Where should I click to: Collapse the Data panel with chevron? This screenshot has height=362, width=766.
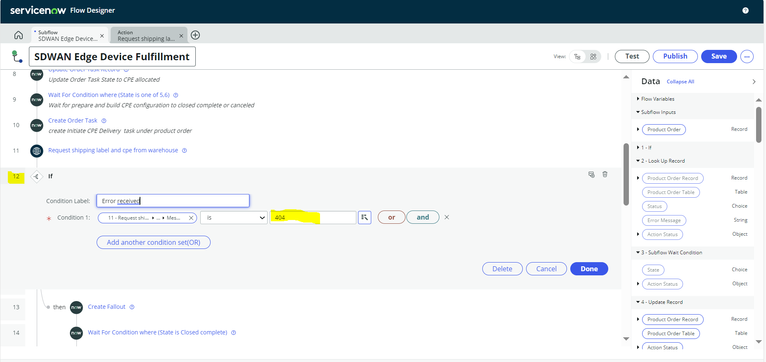pos(754,82)
